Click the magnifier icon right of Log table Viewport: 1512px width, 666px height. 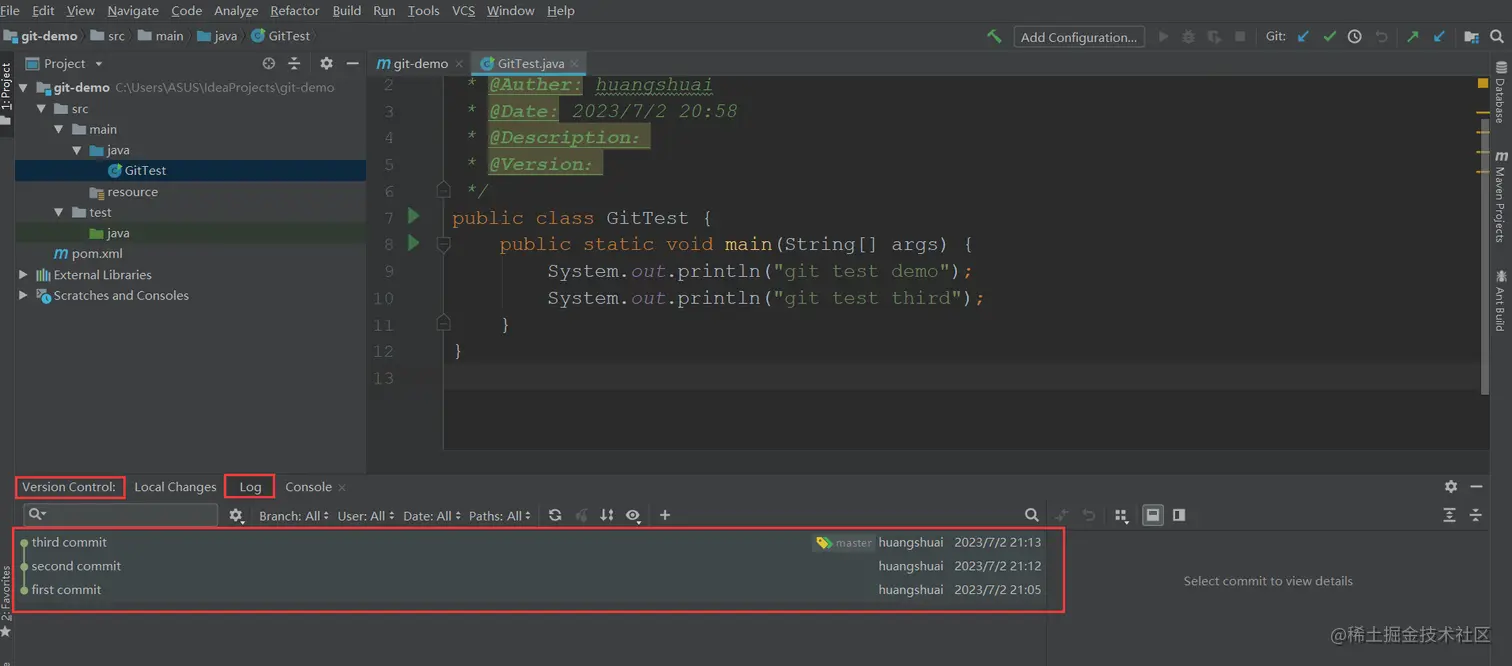1031,515
